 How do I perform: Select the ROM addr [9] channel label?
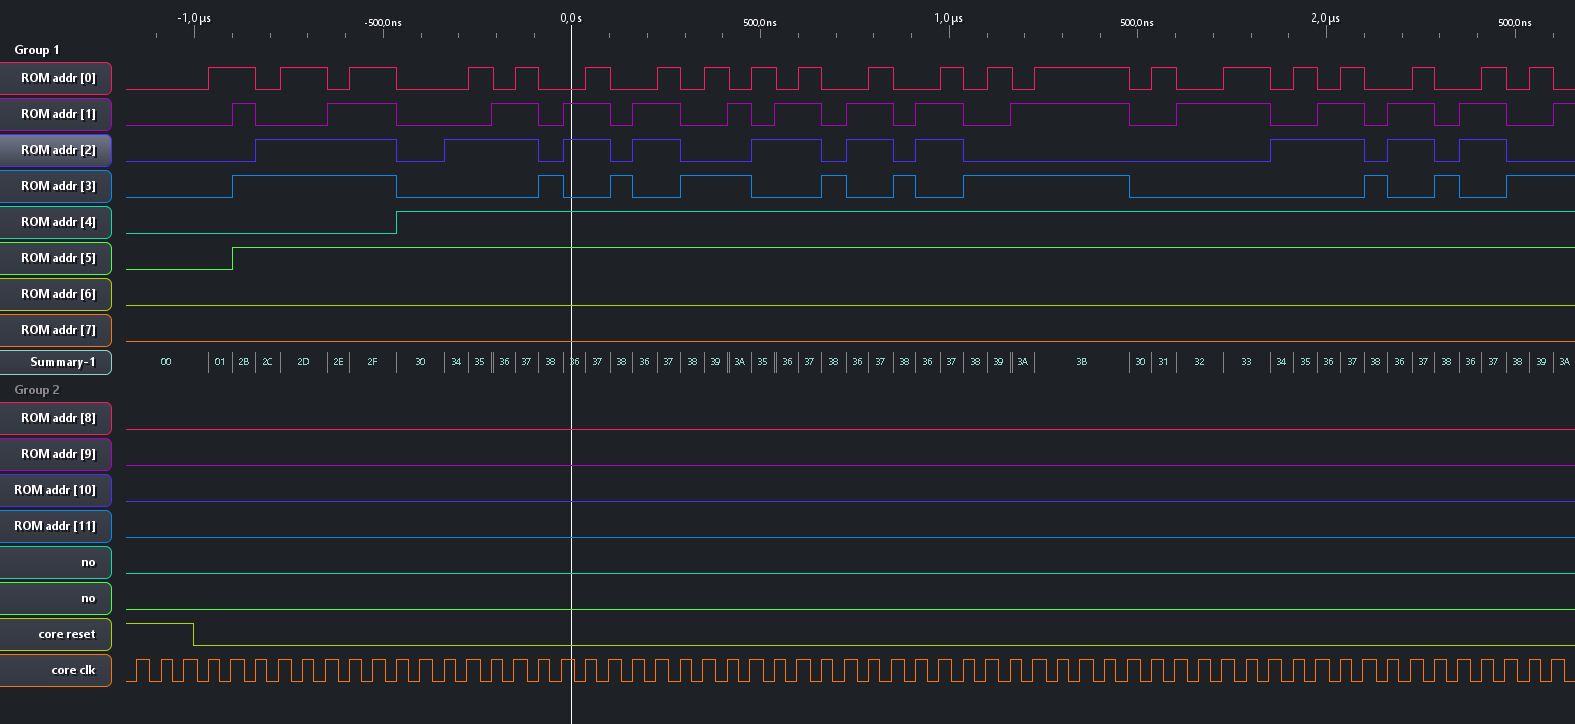click(55, 454)
